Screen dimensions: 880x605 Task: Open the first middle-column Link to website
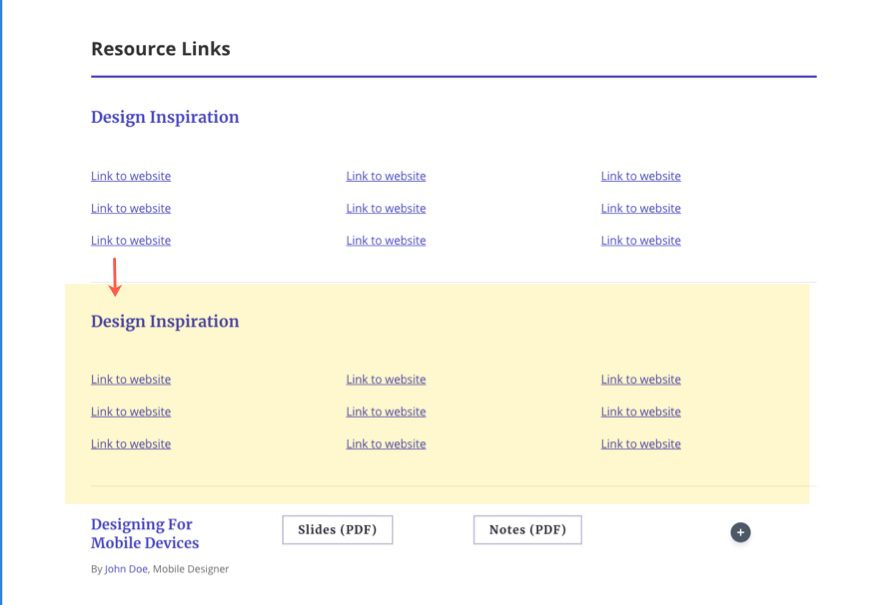(386, 176)
